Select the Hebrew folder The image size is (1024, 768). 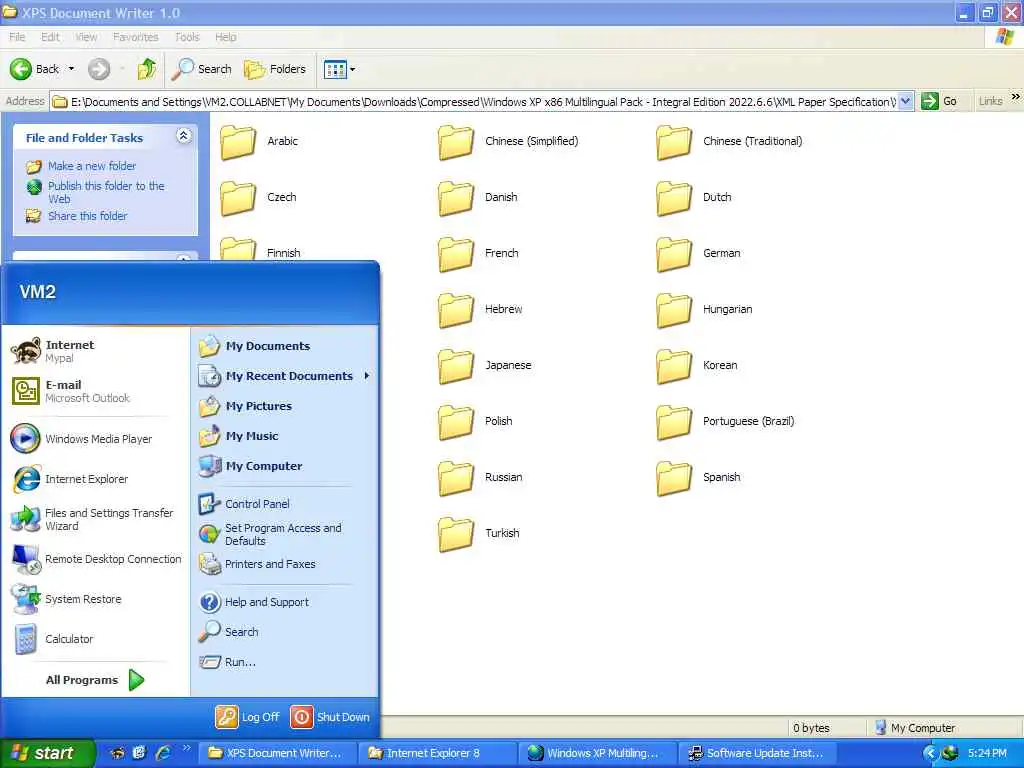[480, 310]
